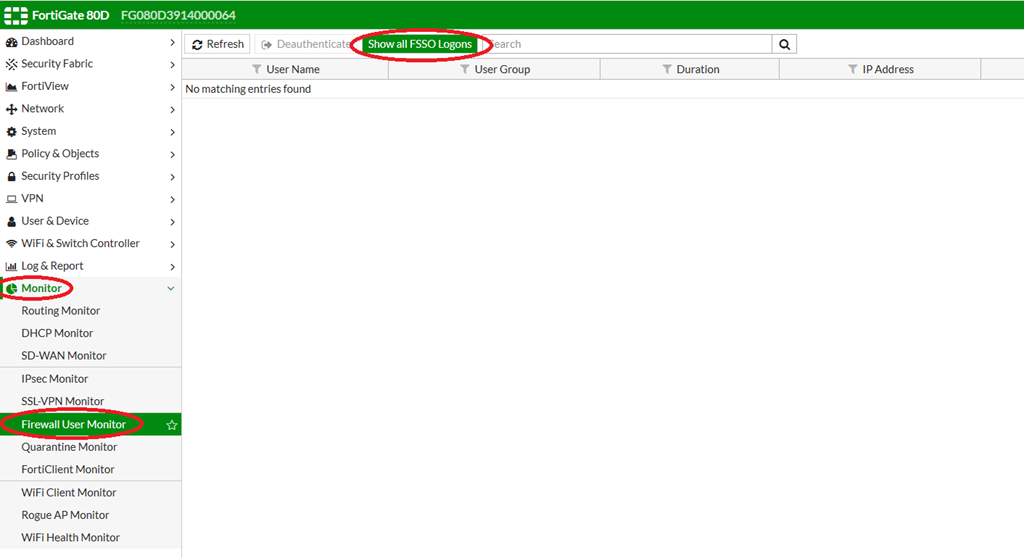This screenshot has width=1024, height=558.
Task: Click the Monitor pie chart icon
Action: coord(11,289)
